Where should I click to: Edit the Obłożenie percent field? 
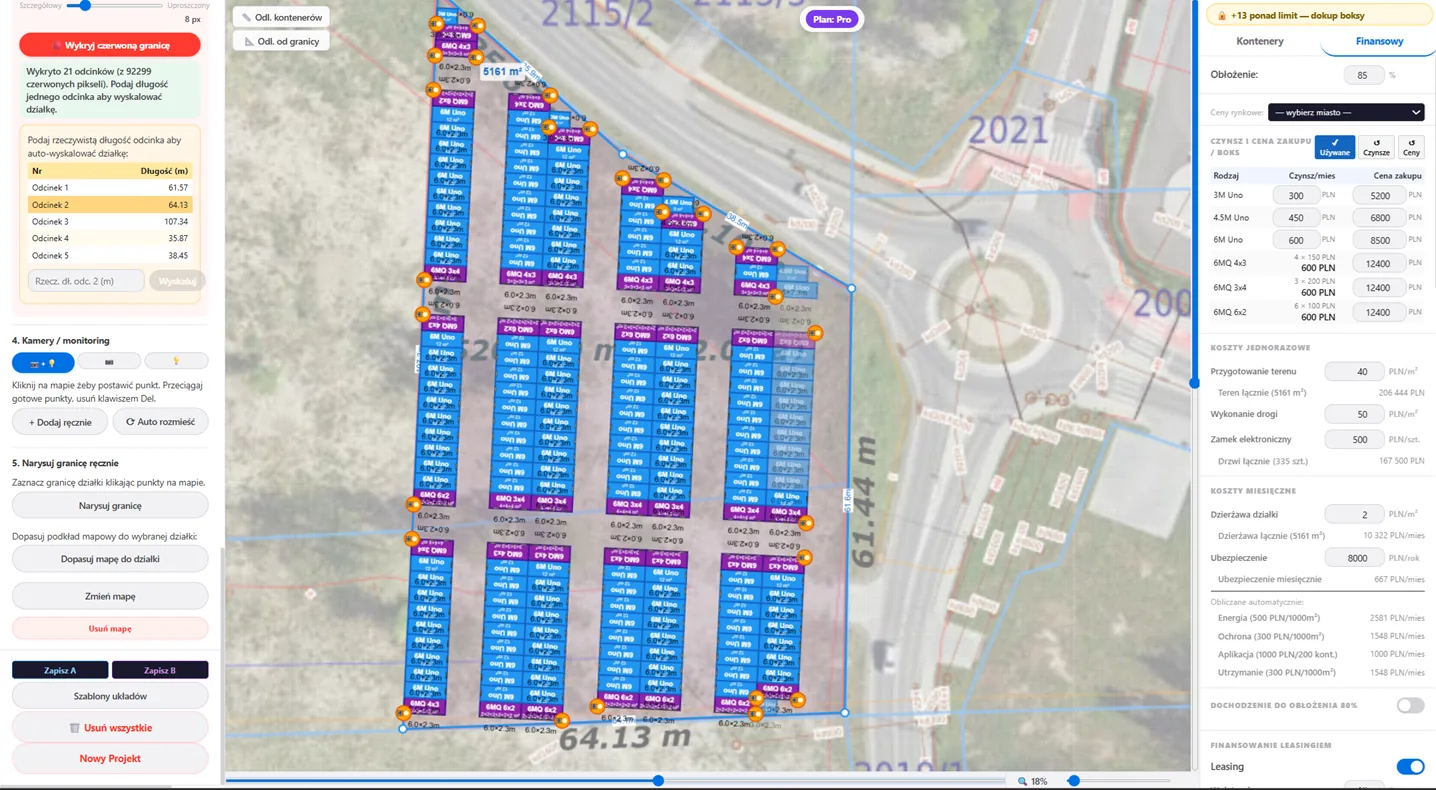(1363, 75)
